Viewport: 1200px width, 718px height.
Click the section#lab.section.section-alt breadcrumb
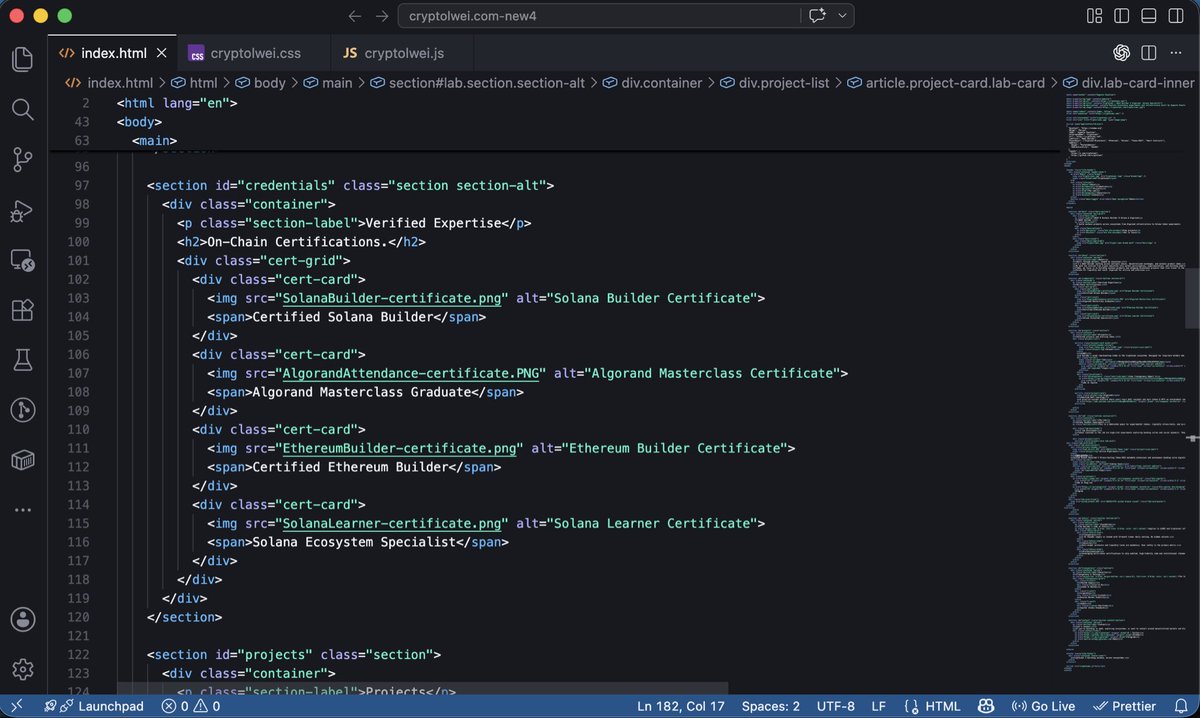pos(478,83)
